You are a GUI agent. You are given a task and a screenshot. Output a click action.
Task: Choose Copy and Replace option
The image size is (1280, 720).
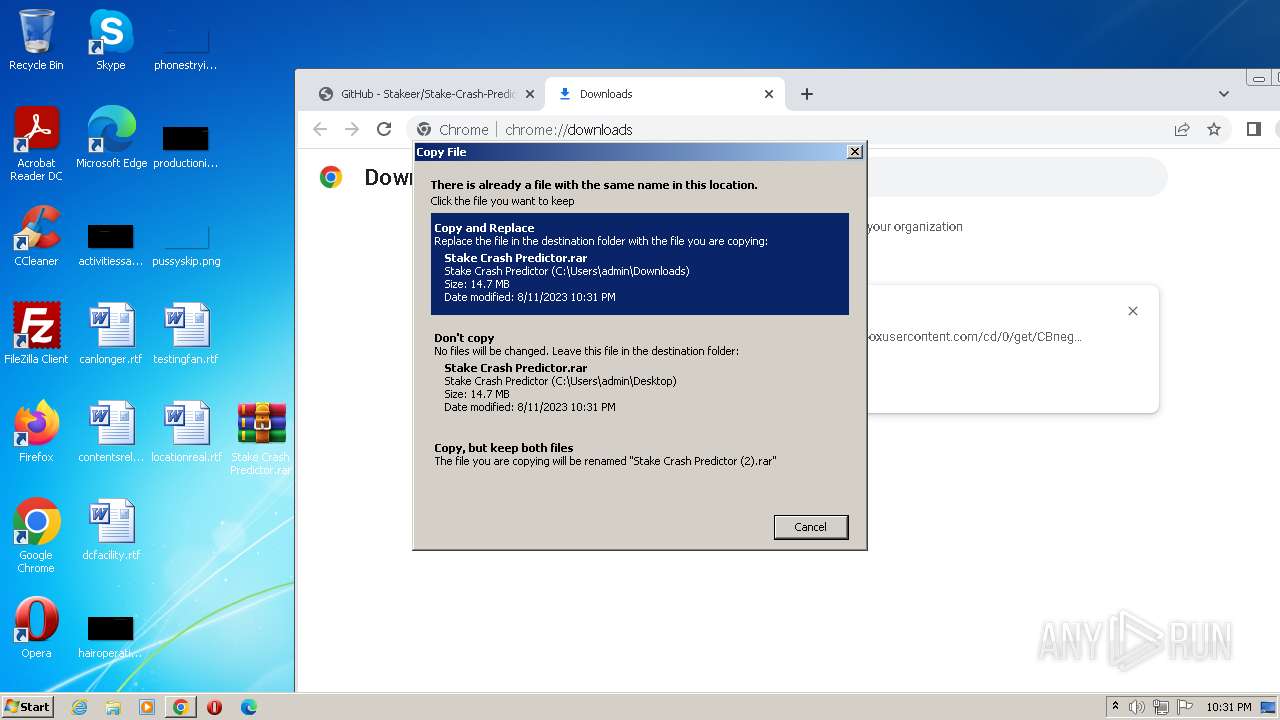pyautogui.click(x=640, y=264)
